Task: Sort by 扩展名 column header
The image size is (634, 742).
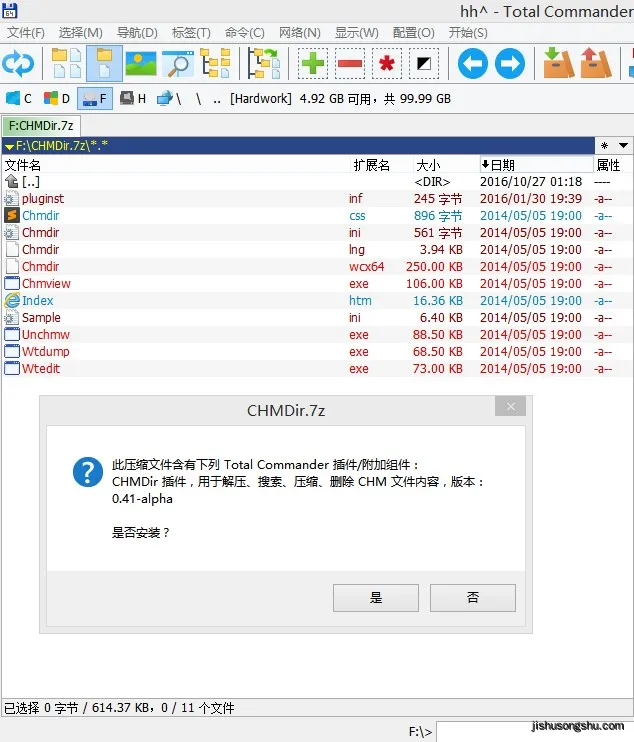Action: tap(381, 165)
